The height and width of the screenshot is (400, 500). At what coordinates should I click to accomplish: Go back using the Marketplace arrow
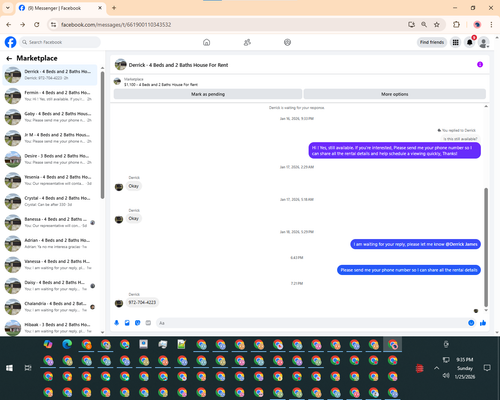click(x=9, y=58)
